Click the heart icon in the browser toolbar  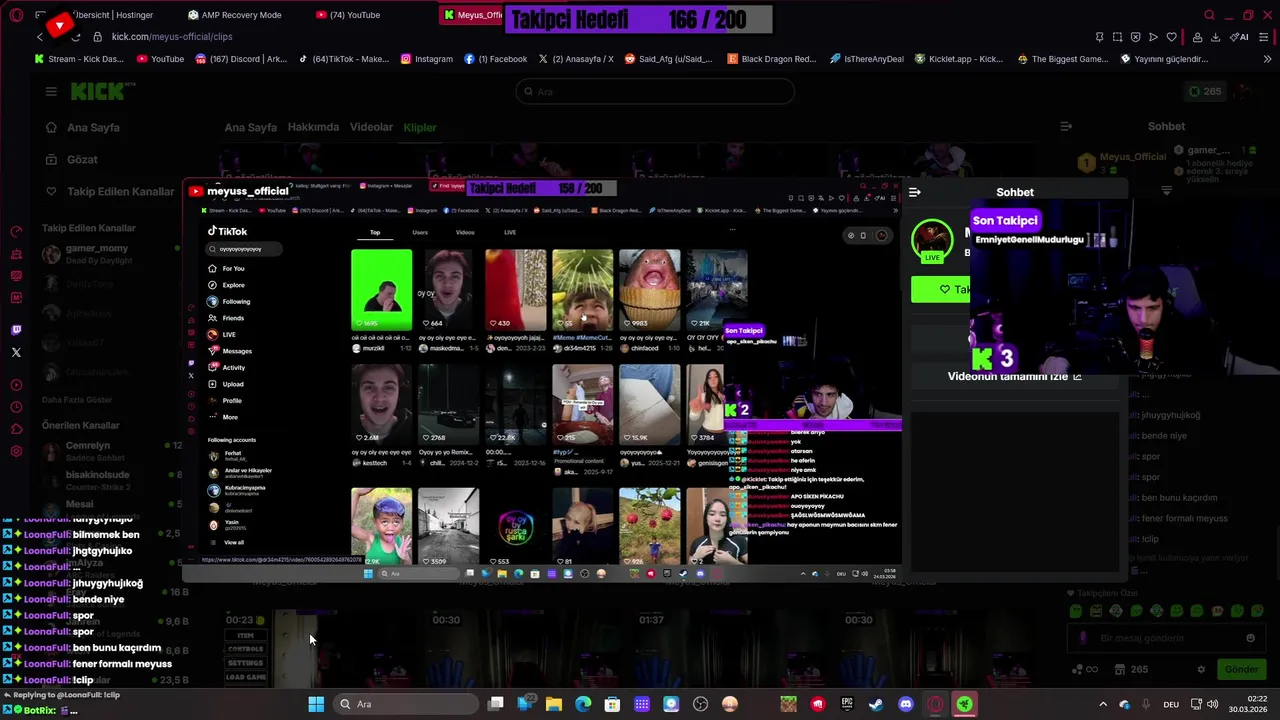(x=1171, y=37)
